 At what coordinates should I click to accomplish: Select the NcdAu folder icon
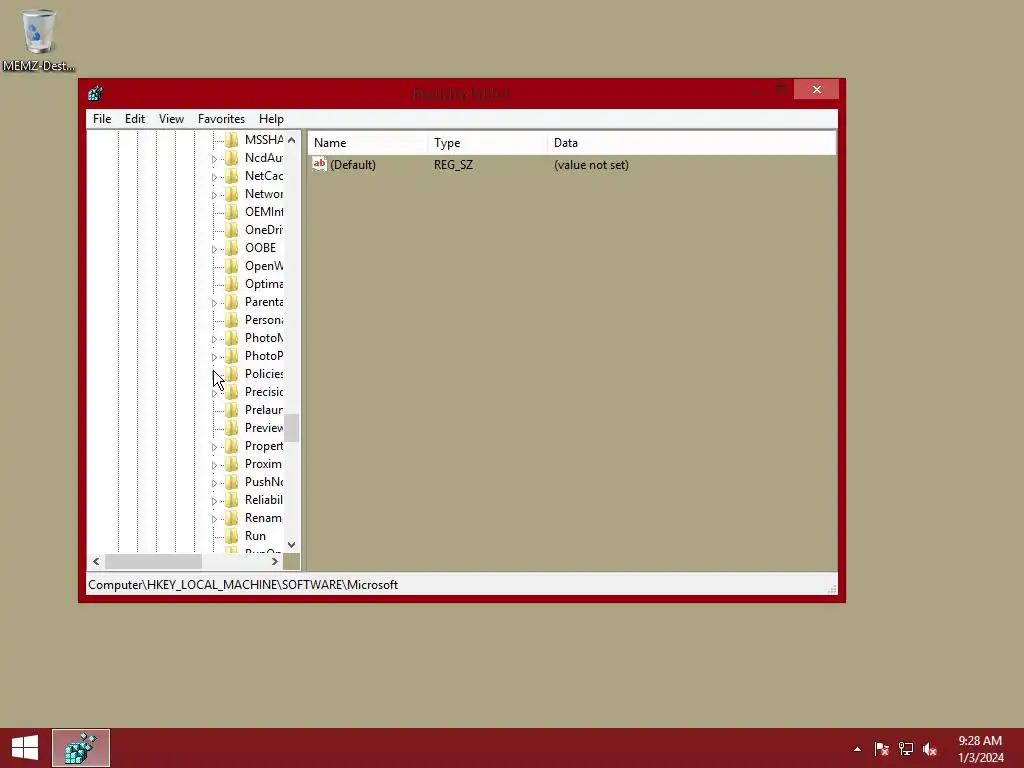[x=231, y=157]
